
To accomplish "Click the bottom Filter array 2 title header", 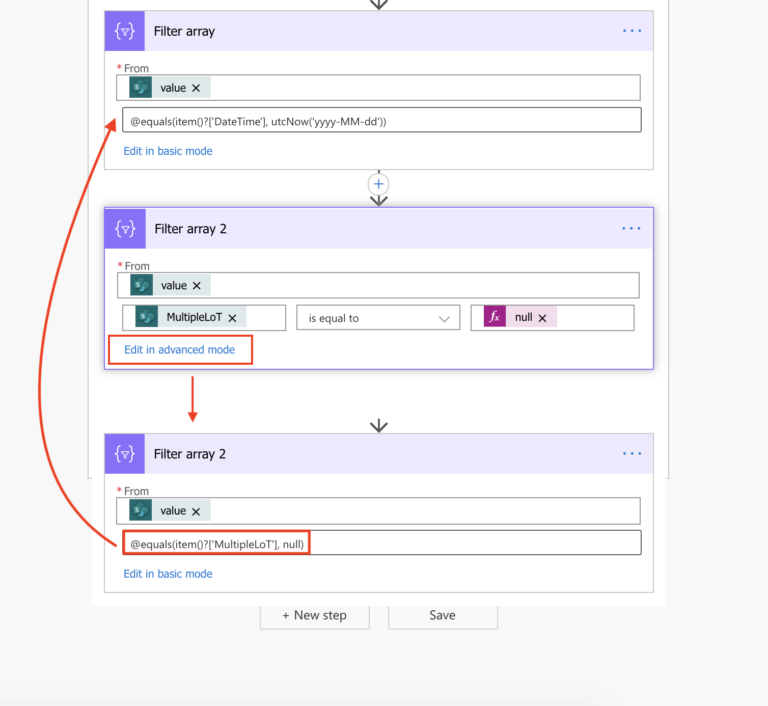I will point(379,454).
